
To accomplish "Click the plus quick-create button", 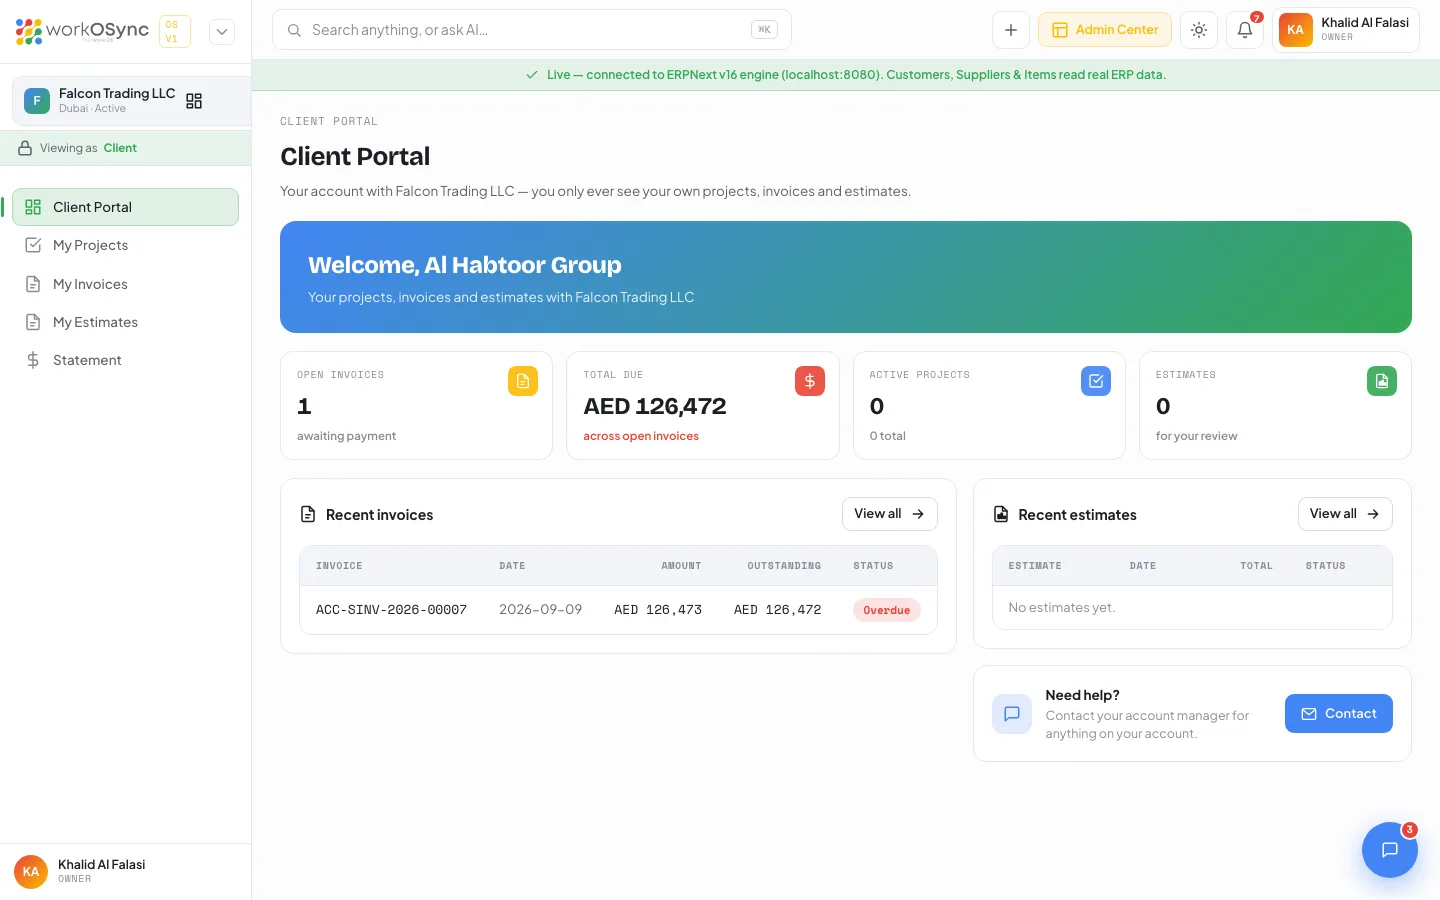I will (1011, 30).
